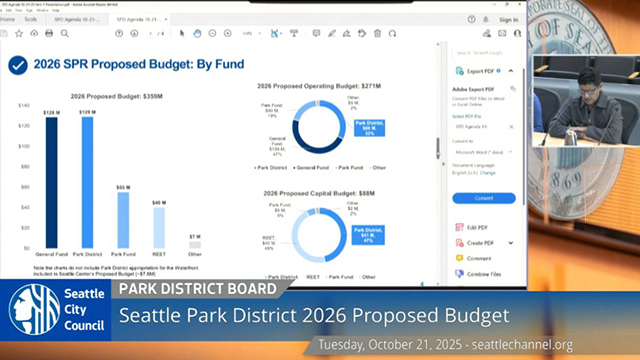Add the document to starred files
The width and height of the screenshot is (640, 360).
click(x=19, y=33)
